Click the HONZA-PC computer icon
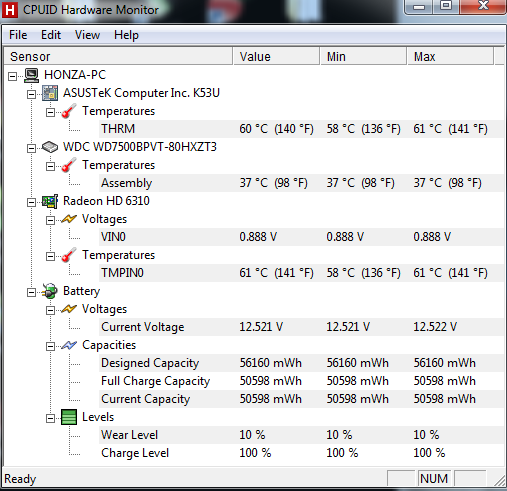The height and width of the screenshot is (491, 507). tap(32, 75)
